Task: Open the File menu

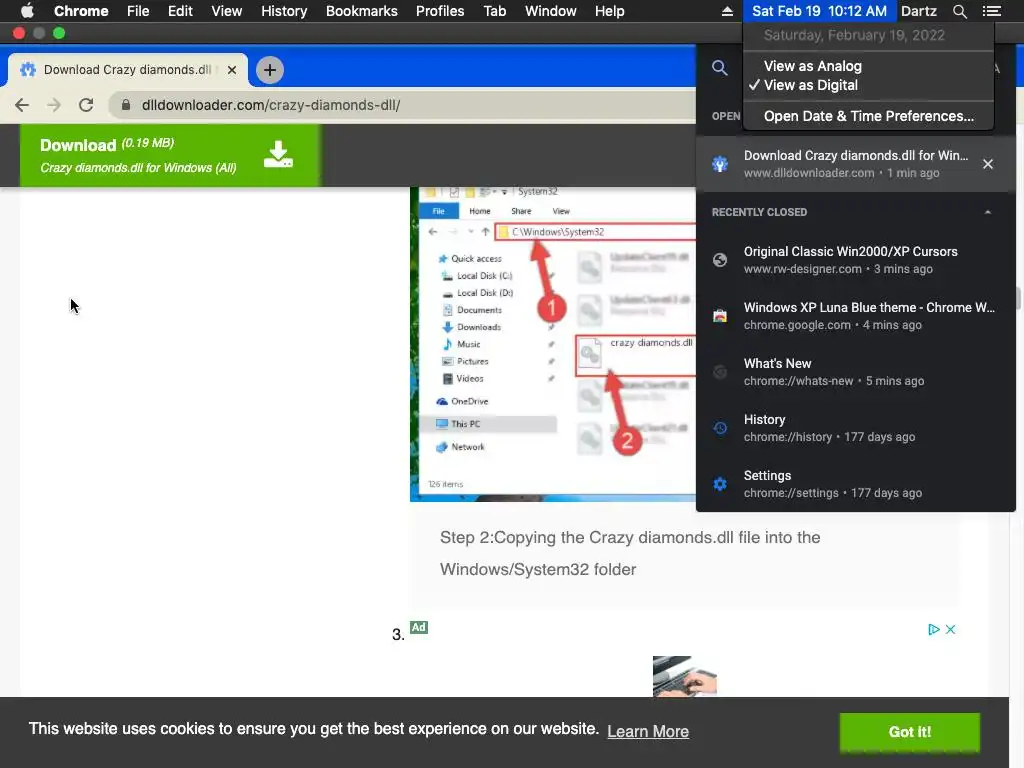Action: [x=138, y=11]
